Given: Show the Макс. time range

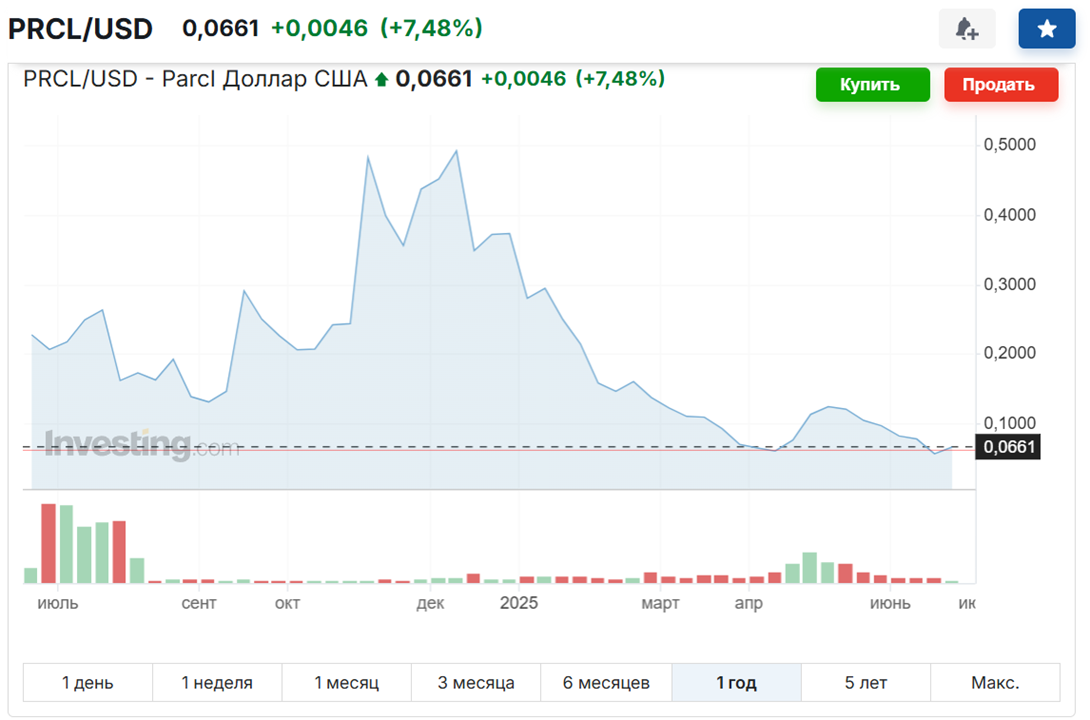Looking at the screenshot, I should click(x=995, y=682).
